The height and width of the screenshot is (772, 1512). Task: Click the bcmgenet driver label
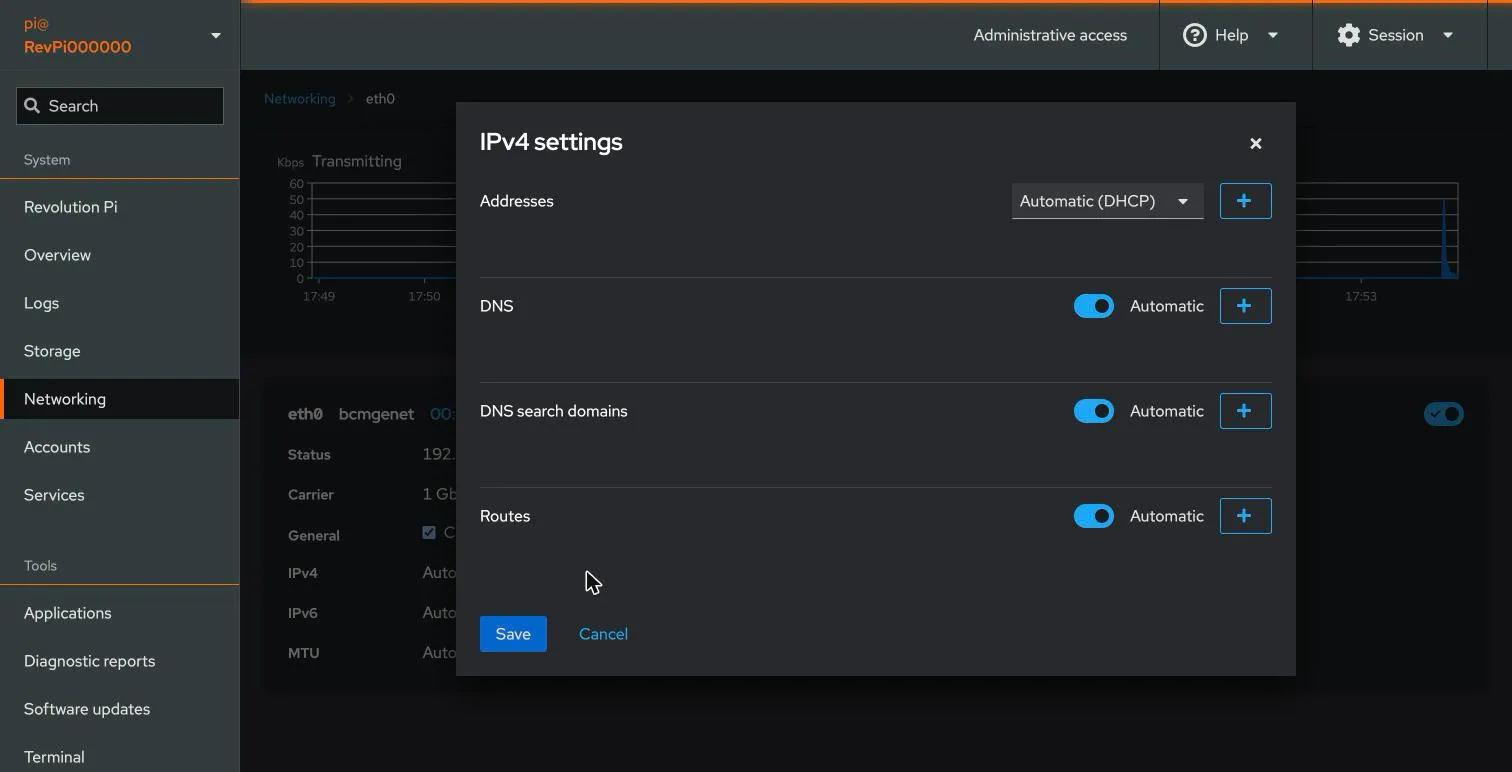[376, 414]
